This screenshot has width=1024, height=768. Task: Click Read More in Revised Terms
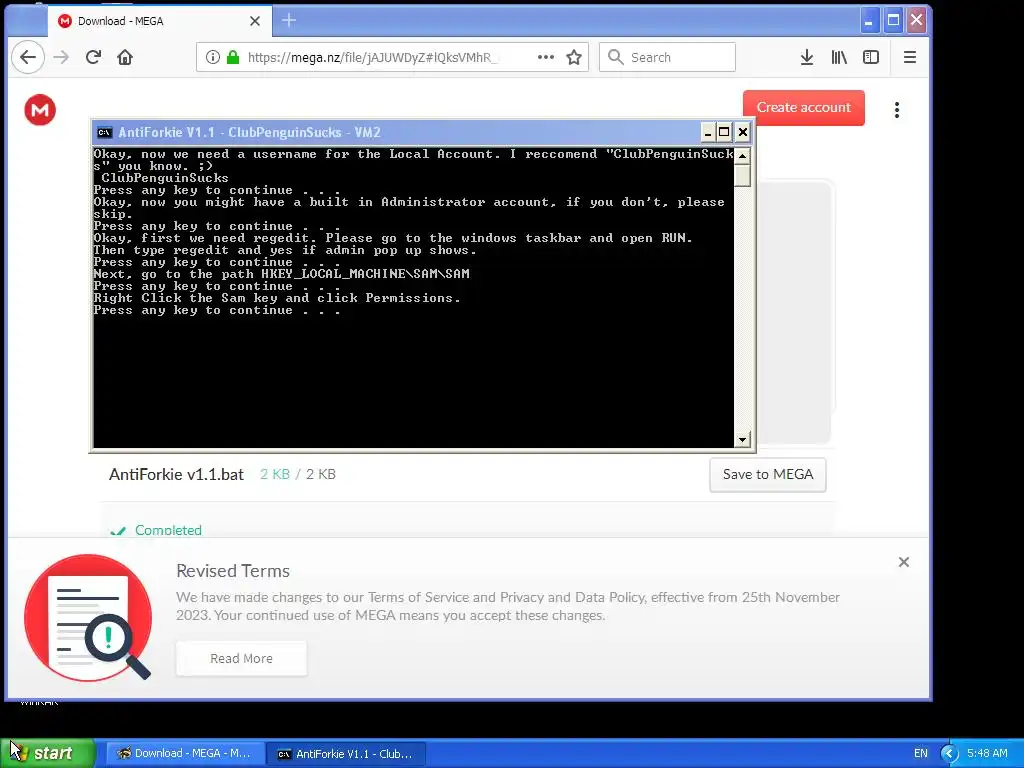(241, 658)
